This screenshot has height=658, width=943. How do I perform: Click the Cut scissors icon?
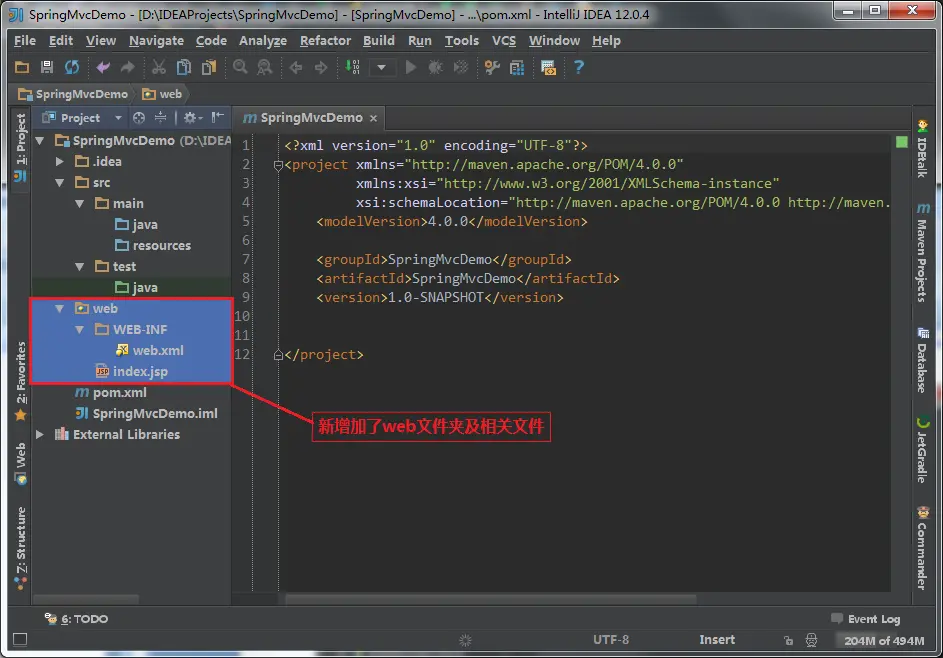(159, 67)
